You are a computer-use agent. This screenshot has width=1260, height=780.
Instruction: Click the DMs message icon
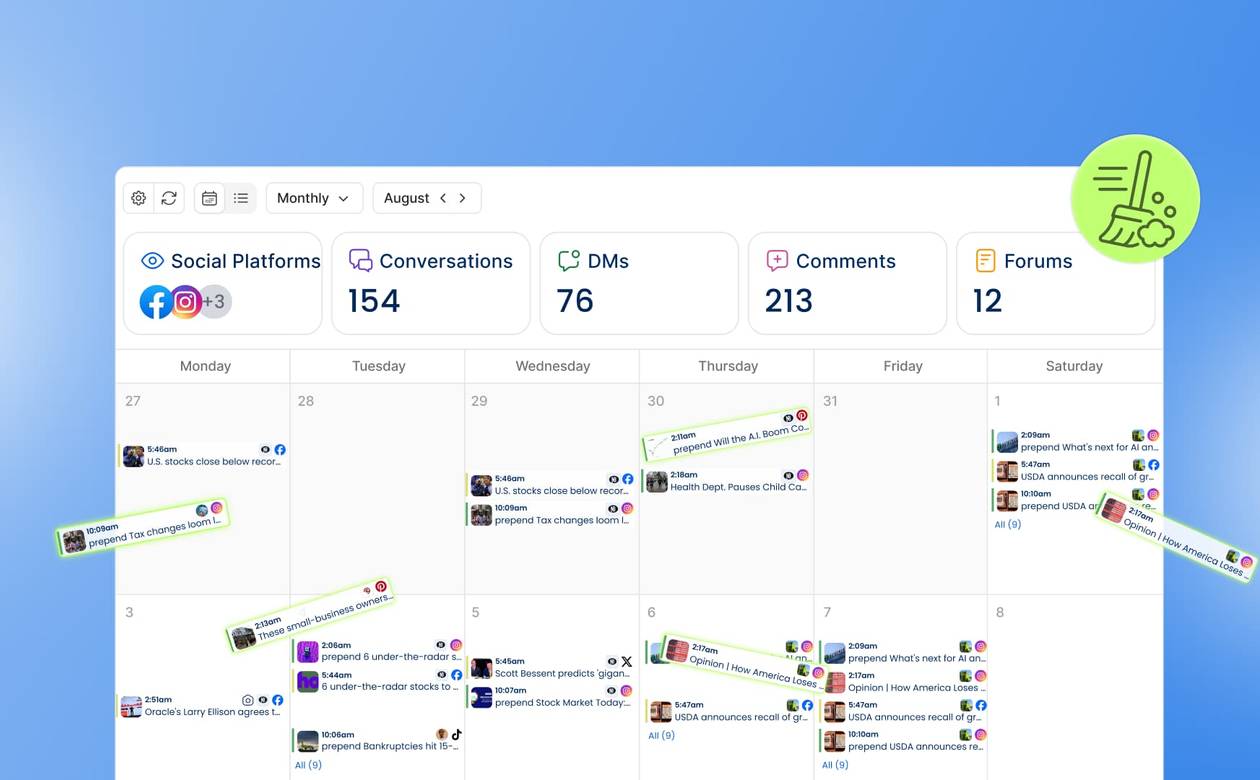pyautogui.click(x=569, y=260)
